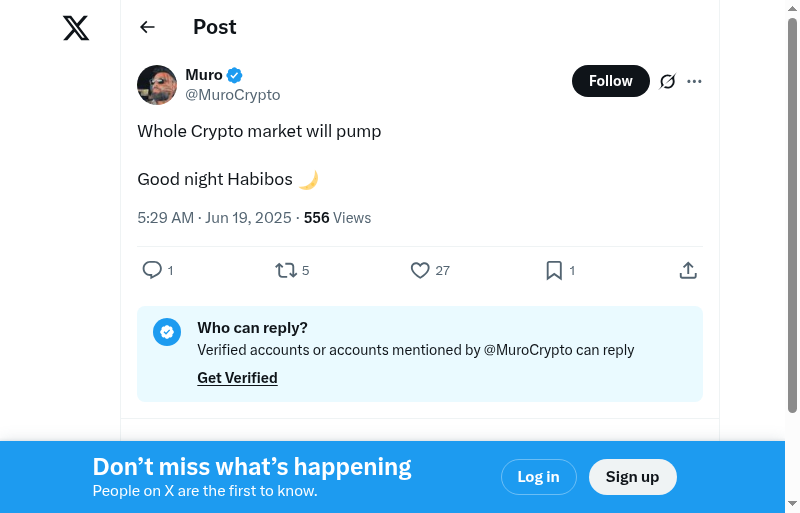Click the 5:29 AM Jun 19, 2025 timestamp

[x=214, y=218]
